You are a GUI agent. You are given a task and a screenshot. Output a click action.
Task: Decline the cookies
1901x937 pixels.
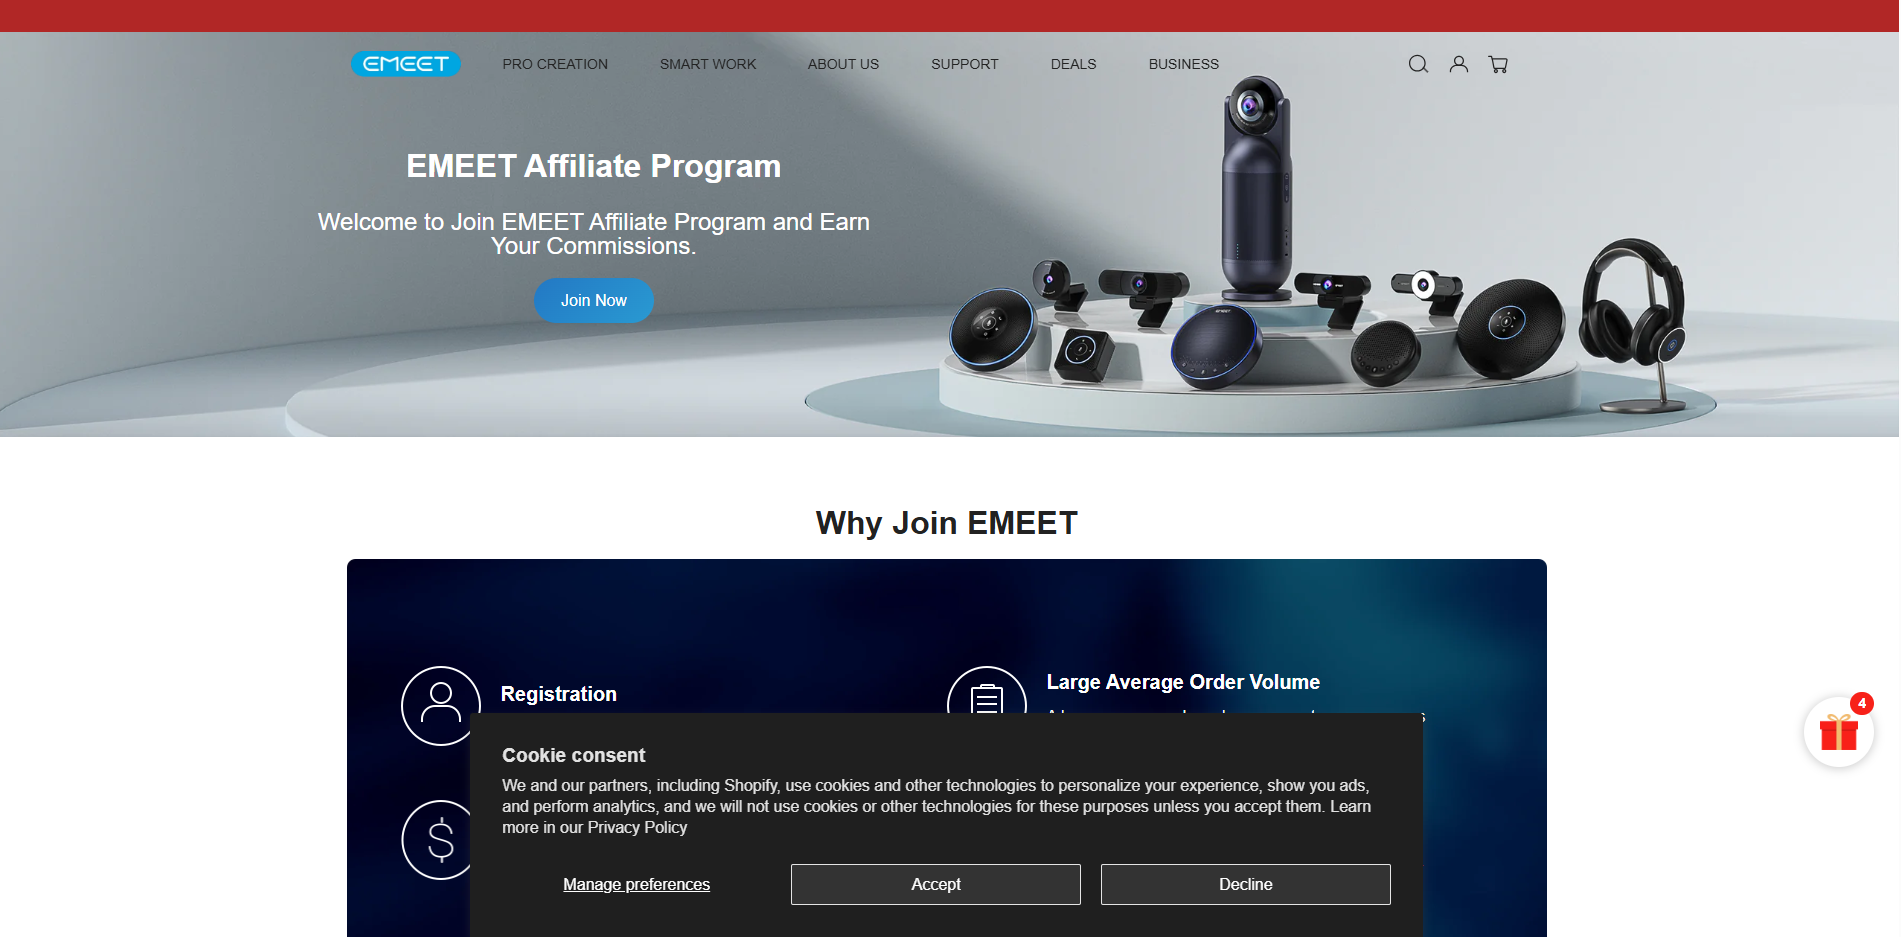point(1246,884)
